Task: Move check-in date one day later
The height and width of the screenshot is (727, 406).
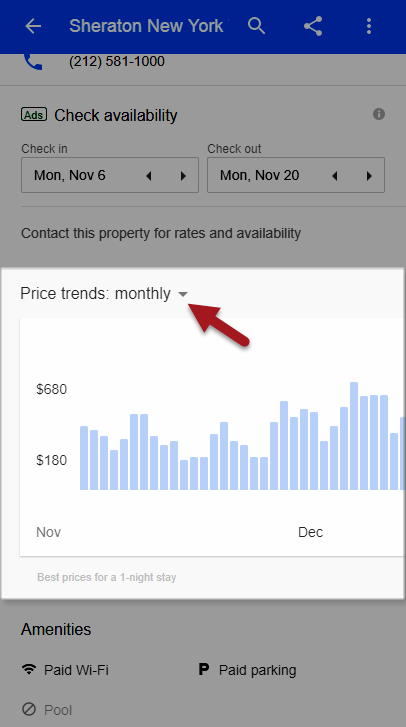Action: (183, 176)
